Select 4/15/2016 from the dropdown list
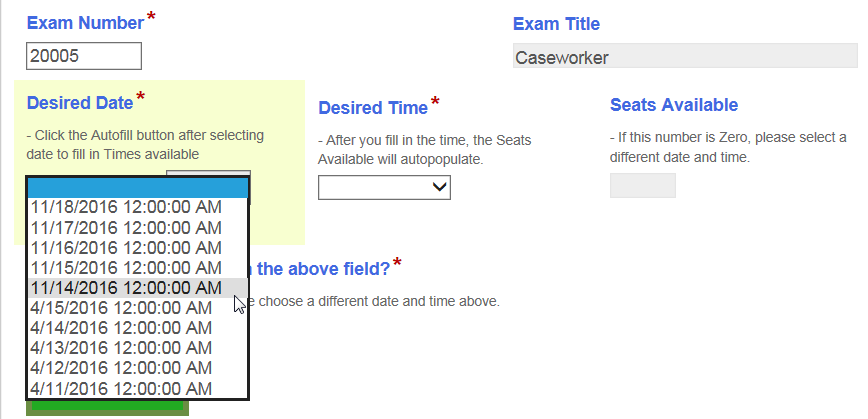This screenshot has width=868, height=419. coord(121,308)
